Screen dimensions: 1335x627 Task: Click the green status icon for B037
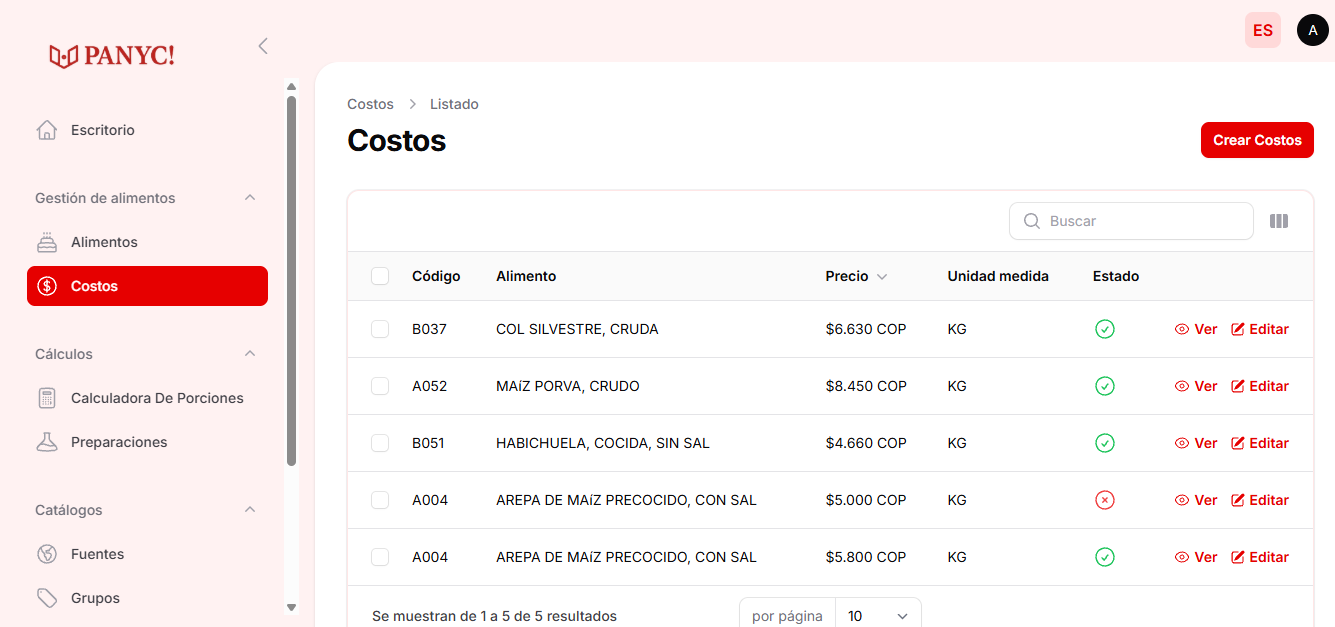coord(1104,329)
